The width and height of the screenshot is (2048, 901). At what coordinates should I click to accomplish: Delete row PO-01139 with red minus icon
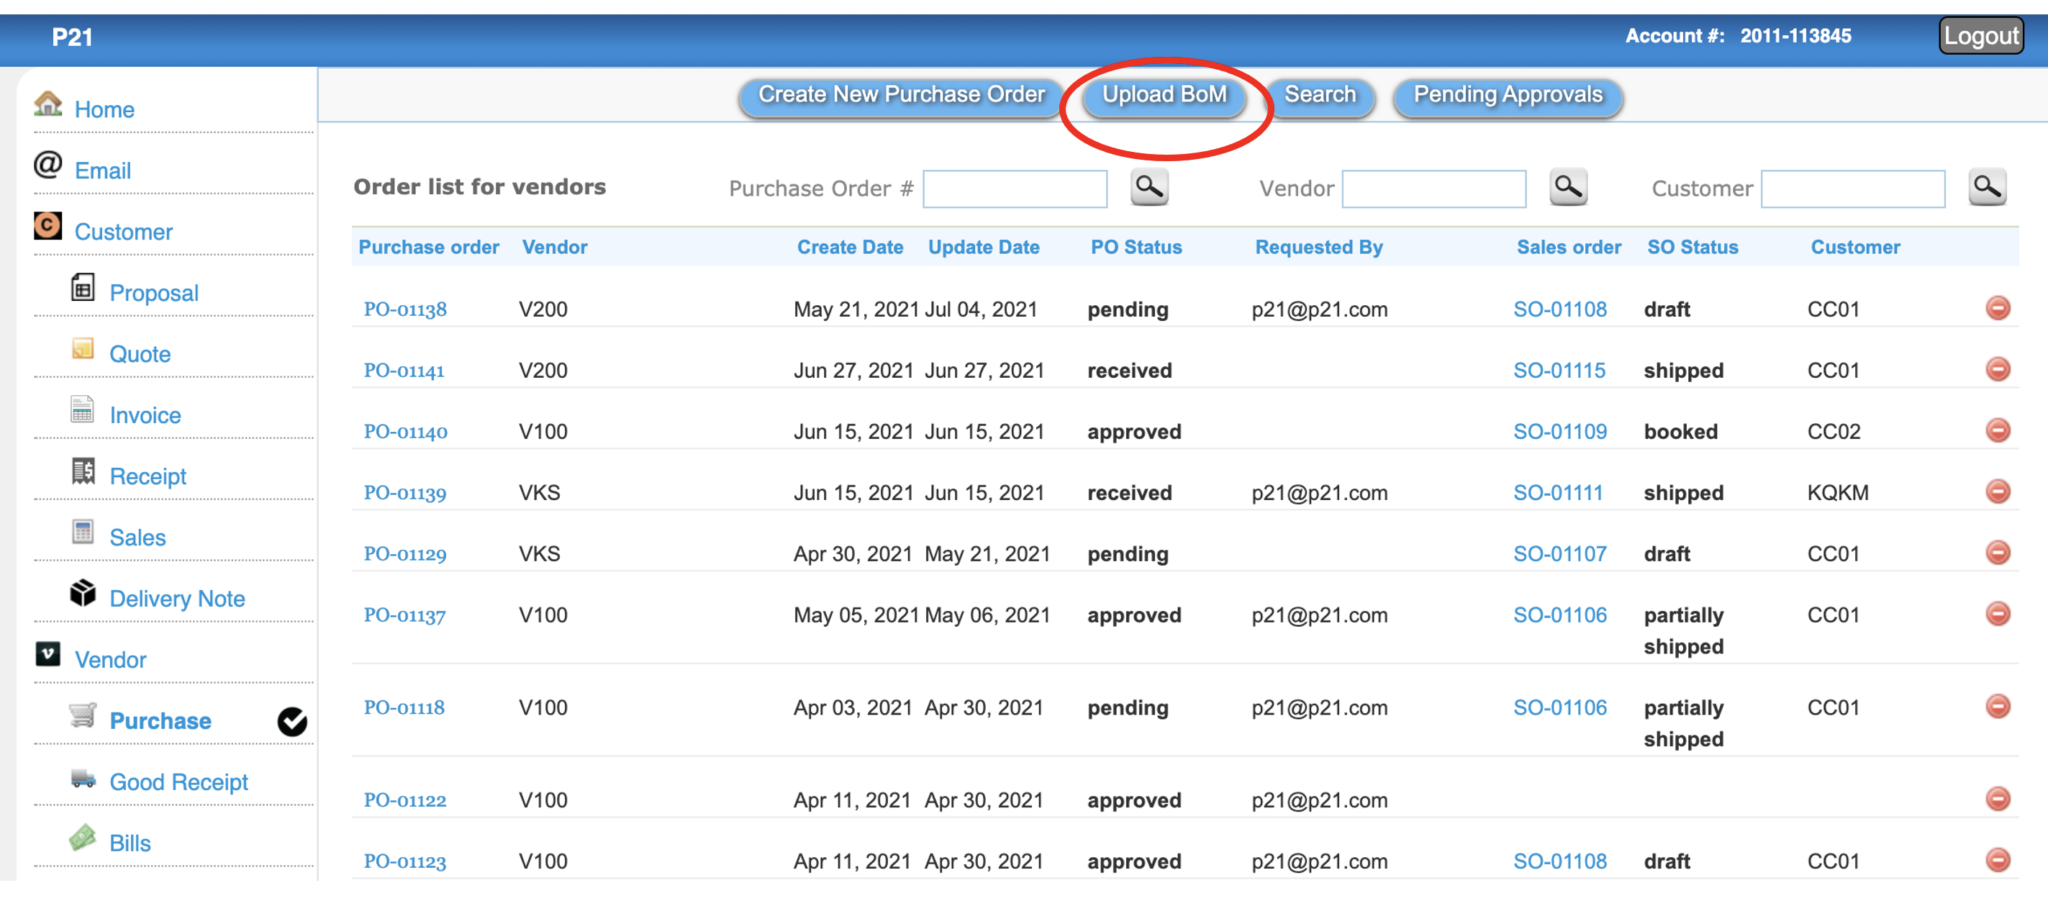[x=1998, y=491]
